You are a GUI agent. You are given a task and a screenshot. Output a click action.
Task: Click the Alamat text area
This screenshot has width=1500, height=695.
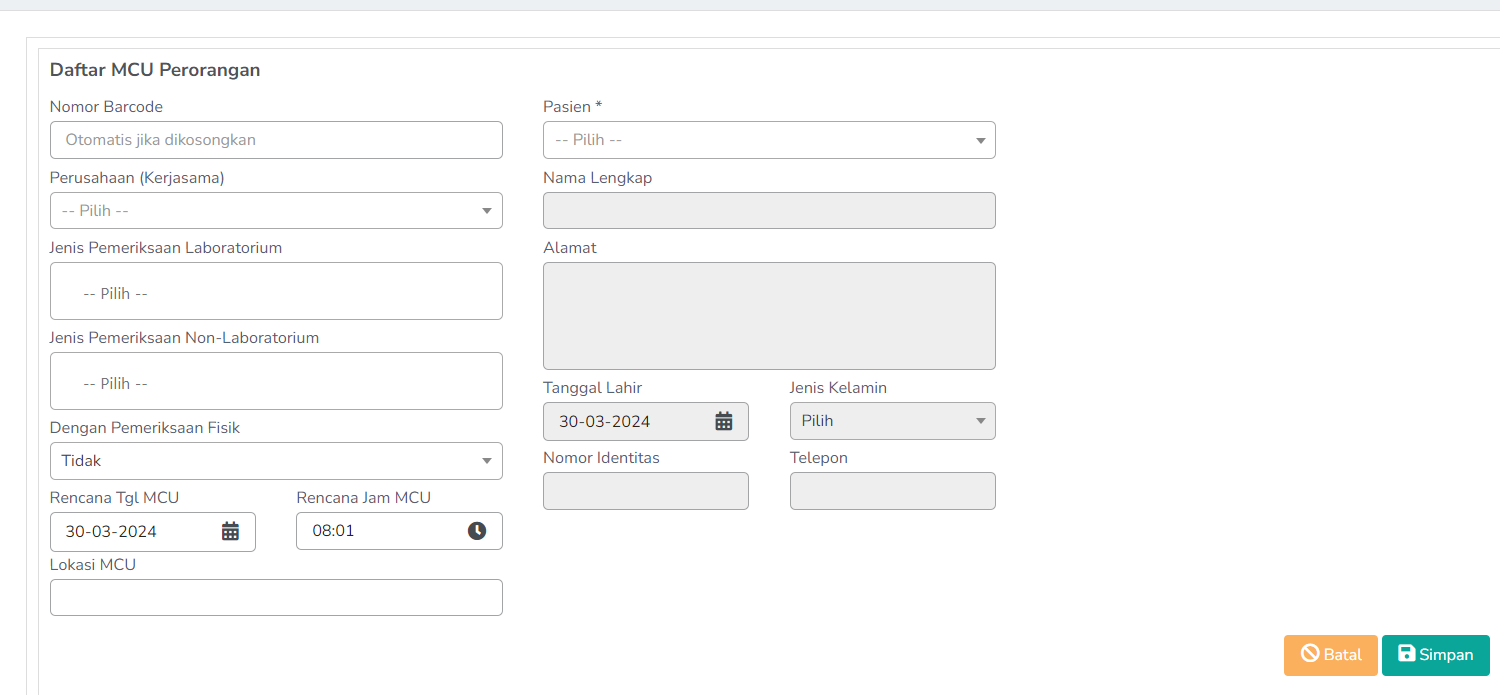769,316
